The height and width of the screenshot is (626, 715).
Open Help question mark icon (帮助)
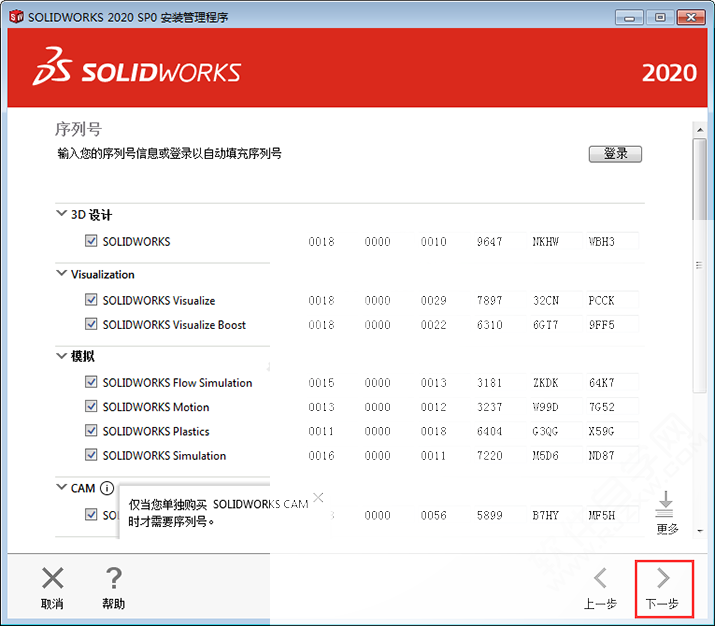114,578
